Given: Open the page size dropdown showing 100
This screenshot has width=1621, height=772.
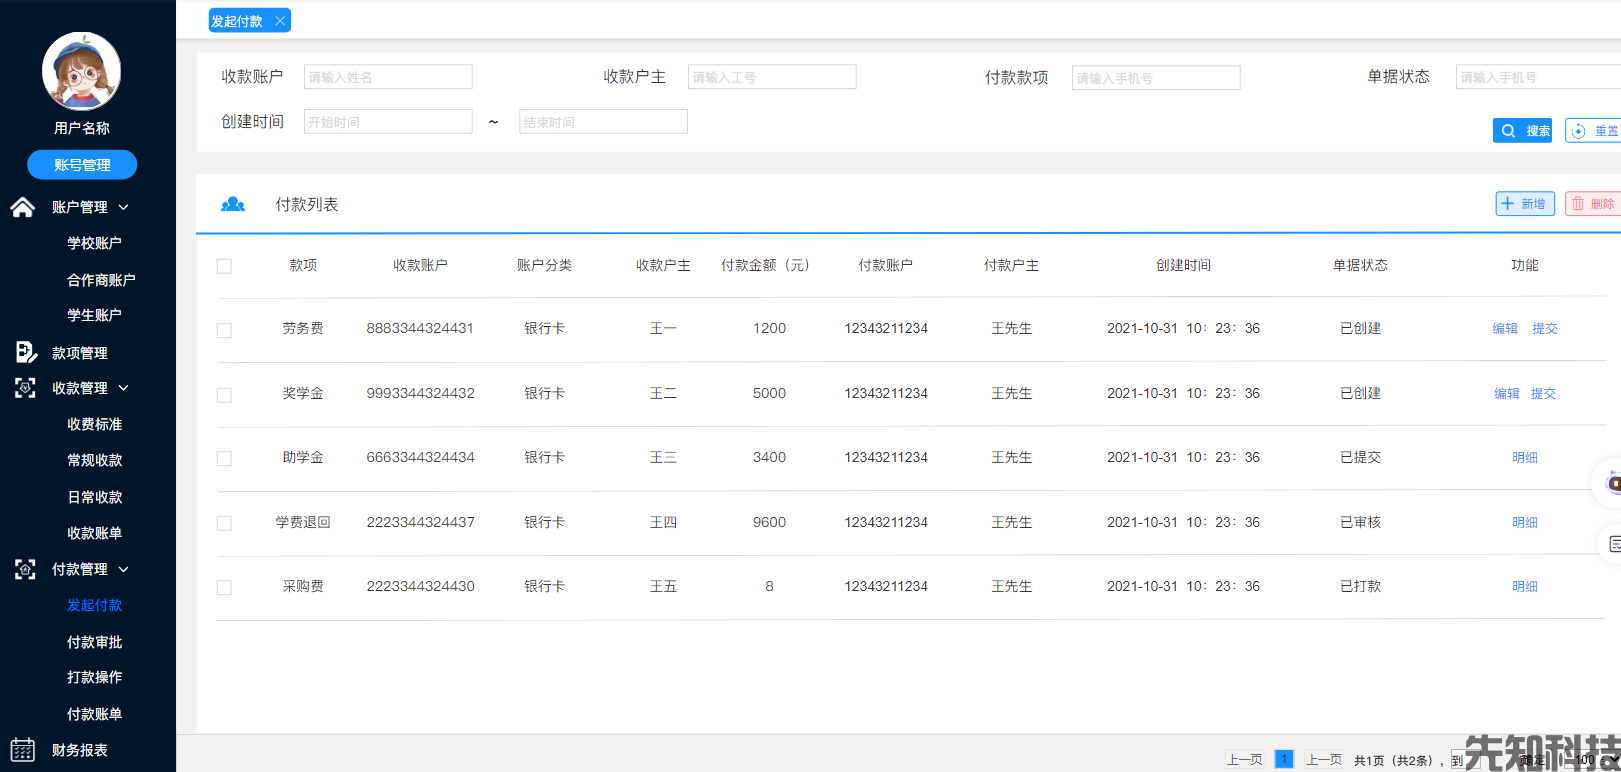Looking at the screenshot, I should [x=1595, y=760].
